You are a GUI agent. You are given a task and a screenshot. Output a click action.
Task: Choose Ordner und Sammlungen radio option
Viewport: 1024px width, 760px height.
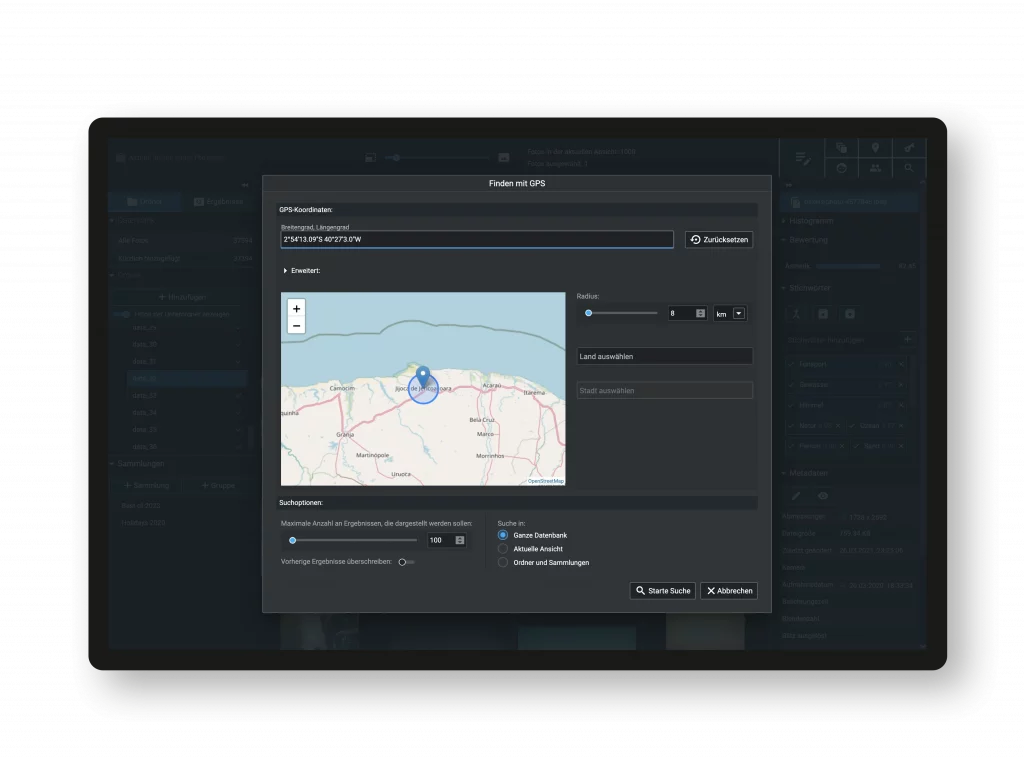[x=503, y=562]
